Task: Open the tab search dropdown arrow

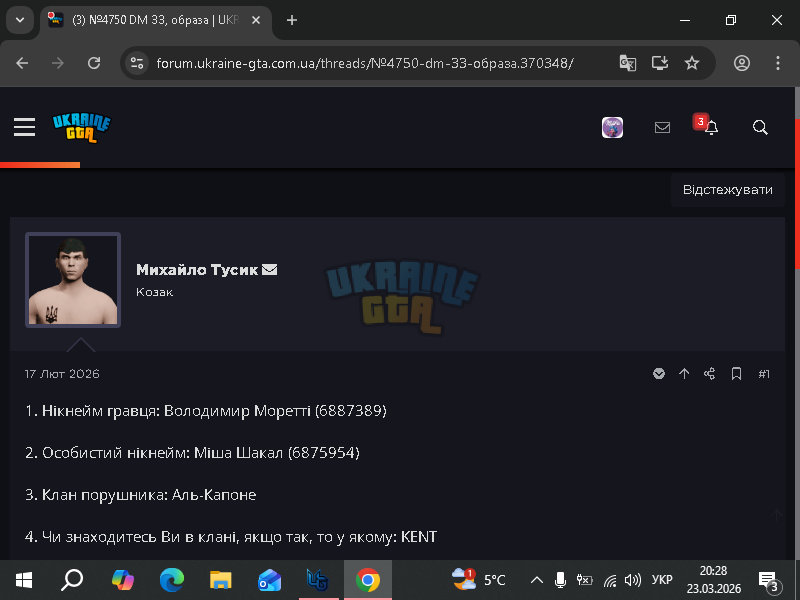Action: [x=20, y=20]
